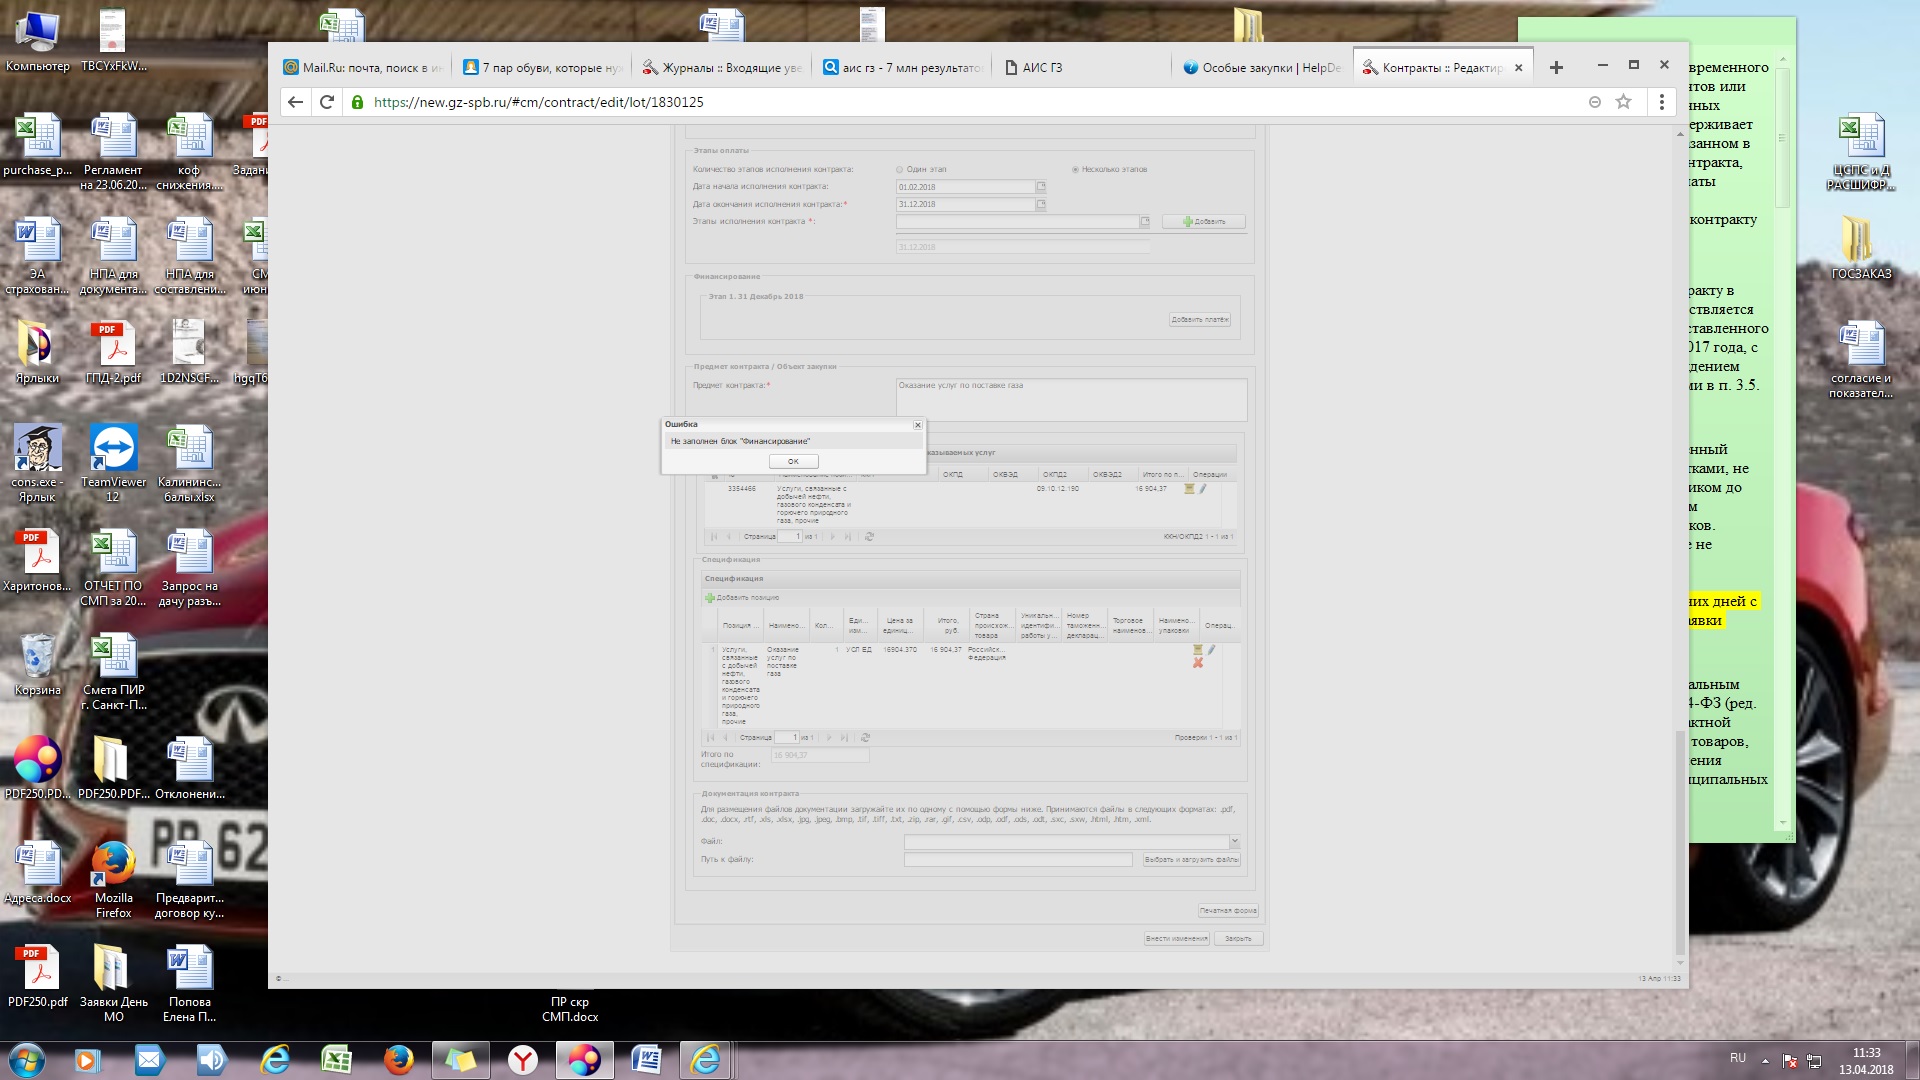This screenshot has width=1920, height=1080.
Task: Close the 'Контракты :: Редактир' tab
Action: point(1518,68)
